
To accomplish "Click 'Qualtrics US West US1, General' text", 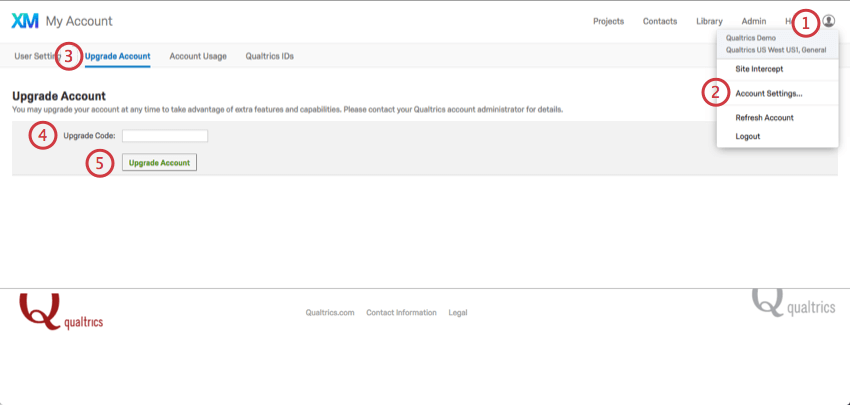I will point(776,50).
